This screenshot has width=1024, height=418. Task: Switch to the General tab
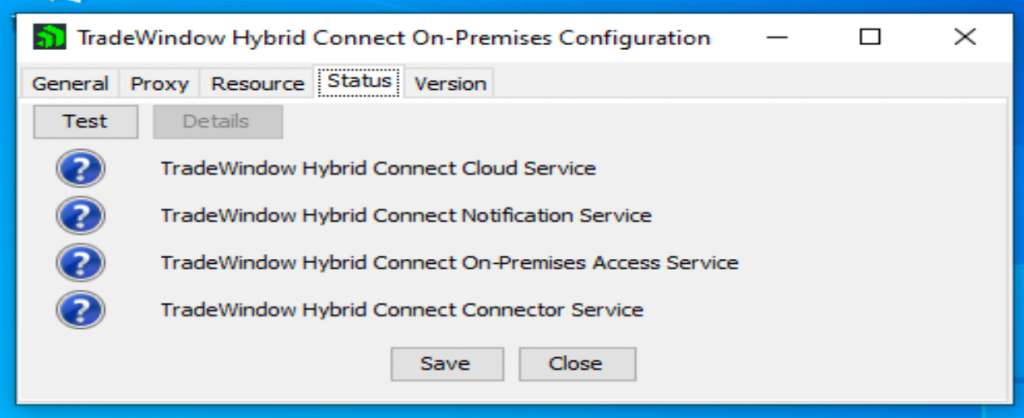coord(70,84)
